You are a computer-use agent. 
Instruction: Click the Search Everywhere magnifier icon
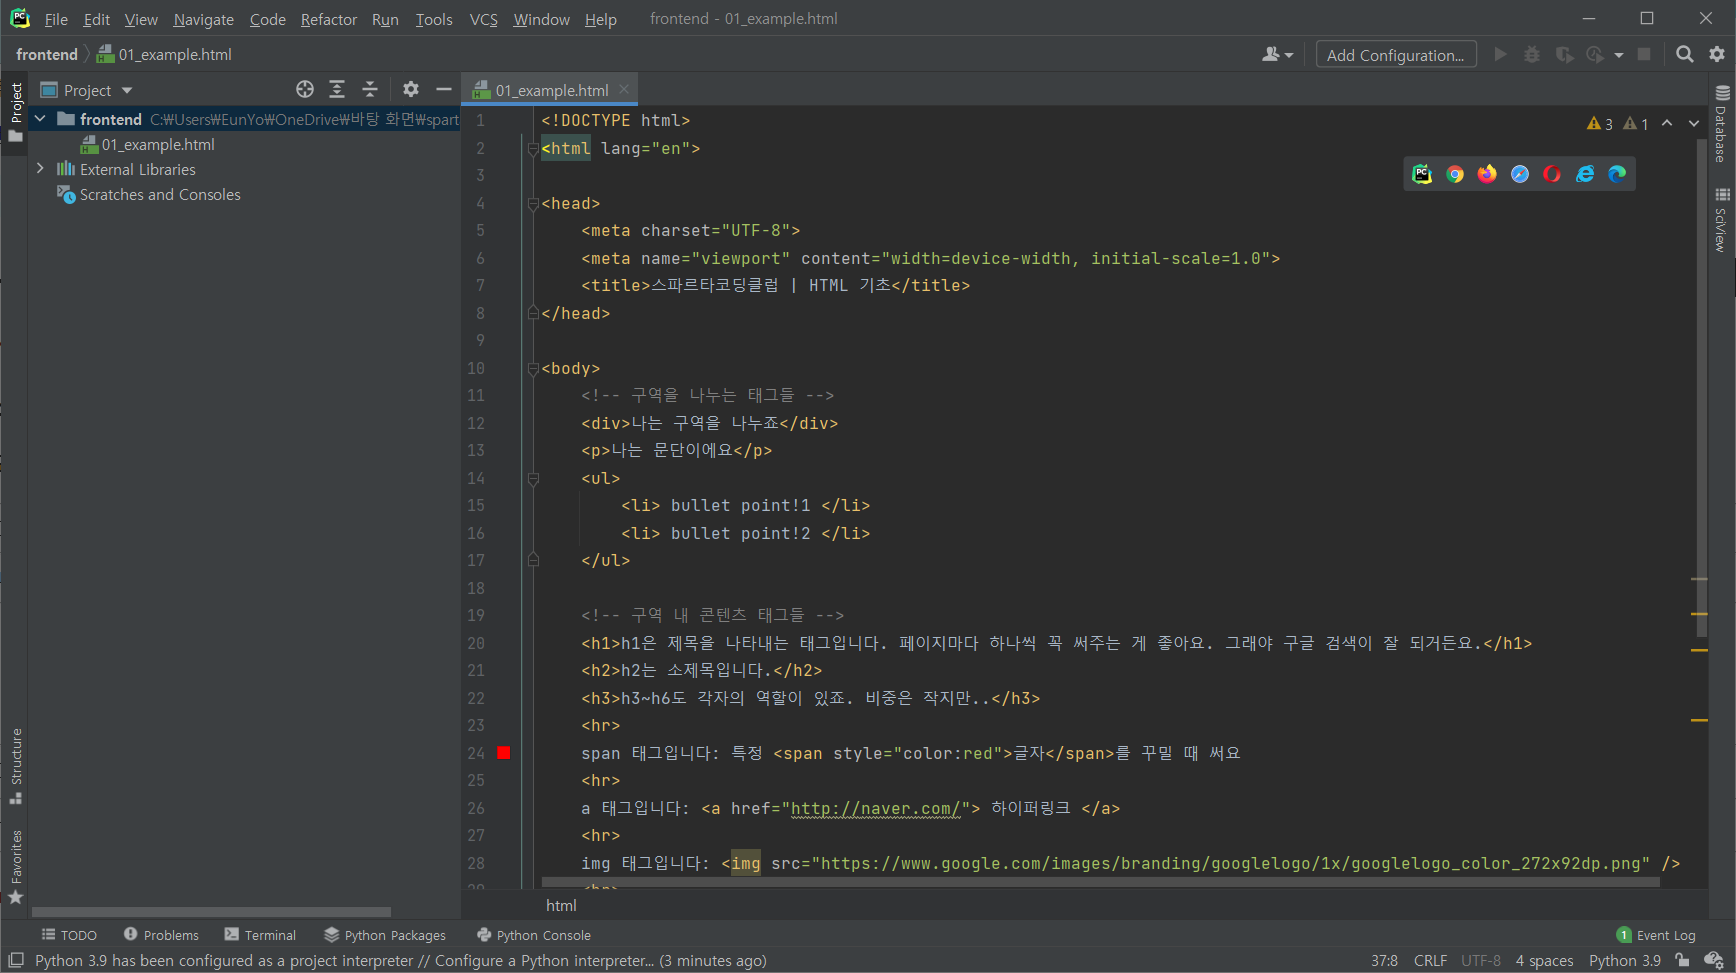click(x=1685, y=55)
